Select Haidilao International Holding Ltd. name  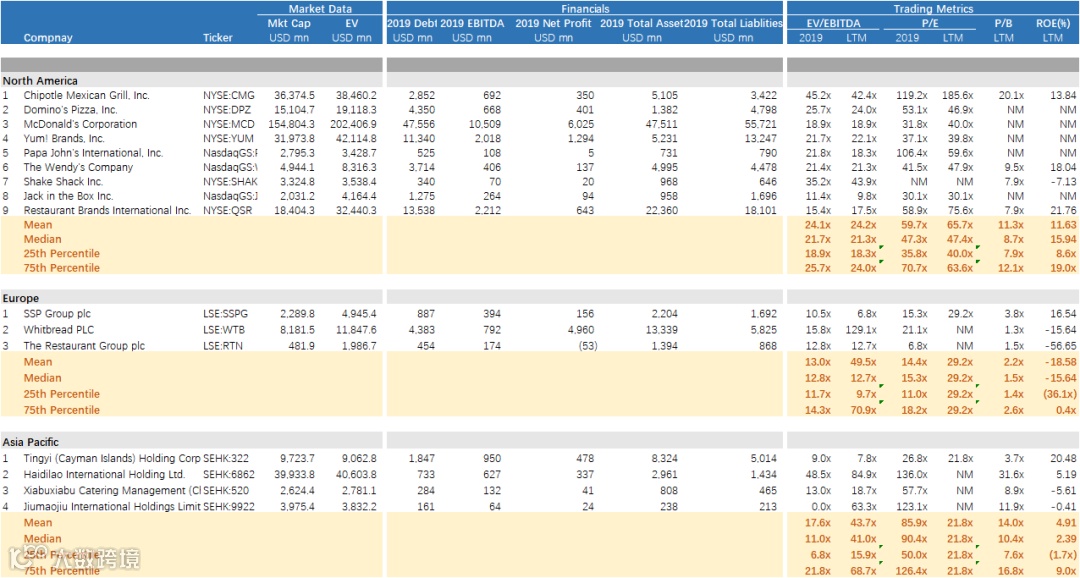[x=104, y=474]
